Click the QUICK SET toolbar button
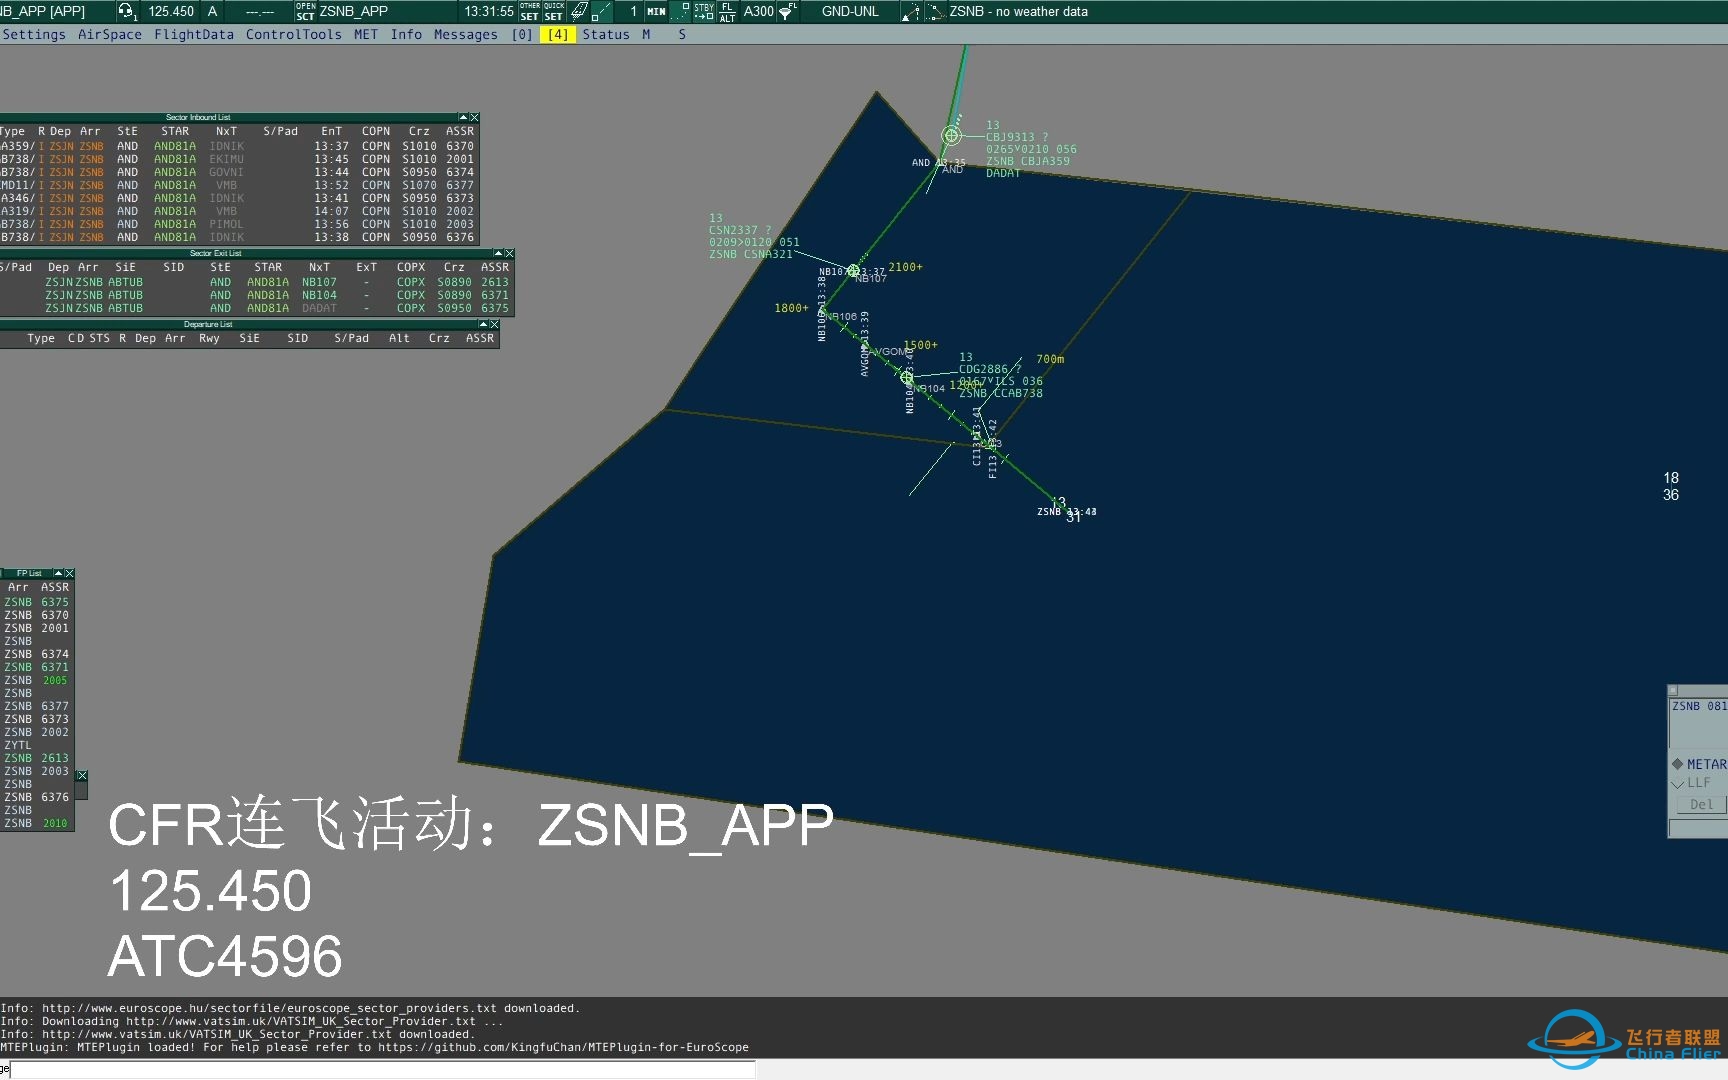 [554, 11]
